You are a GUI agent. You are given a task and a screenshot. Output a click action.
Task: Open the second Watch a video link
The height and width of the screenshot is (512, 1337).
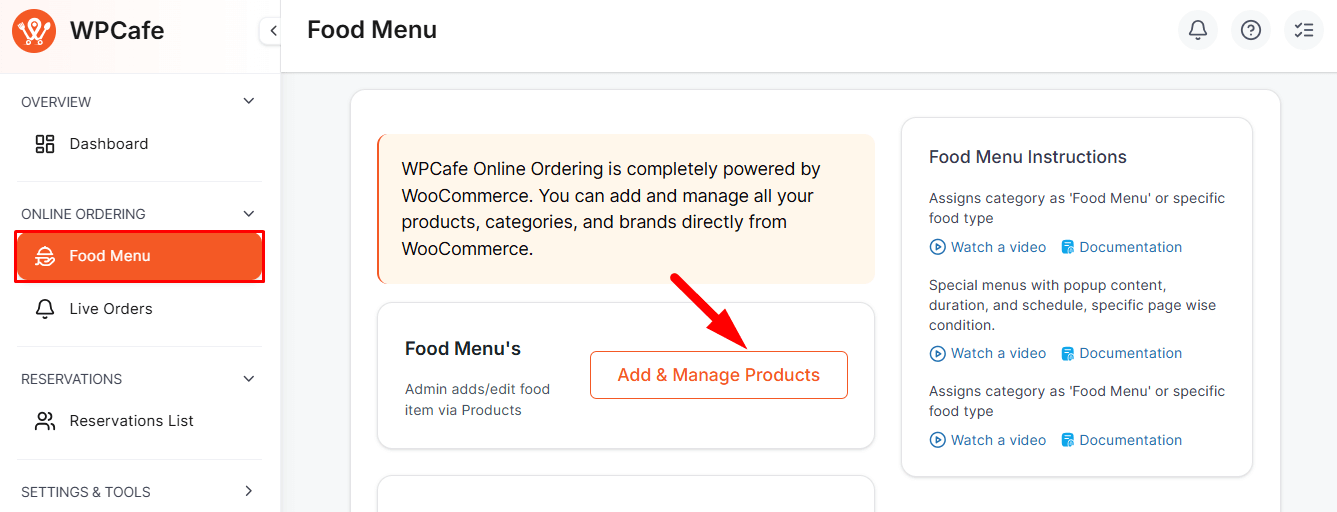point(997,353)
